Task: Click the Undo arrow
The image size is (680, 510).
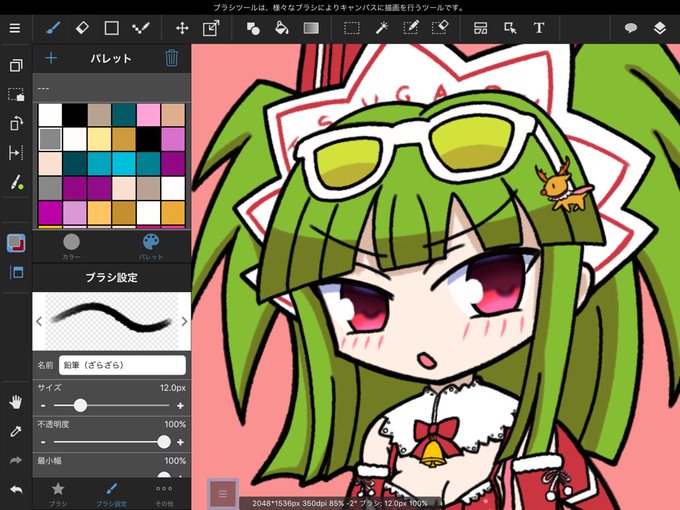Action: 16,490
